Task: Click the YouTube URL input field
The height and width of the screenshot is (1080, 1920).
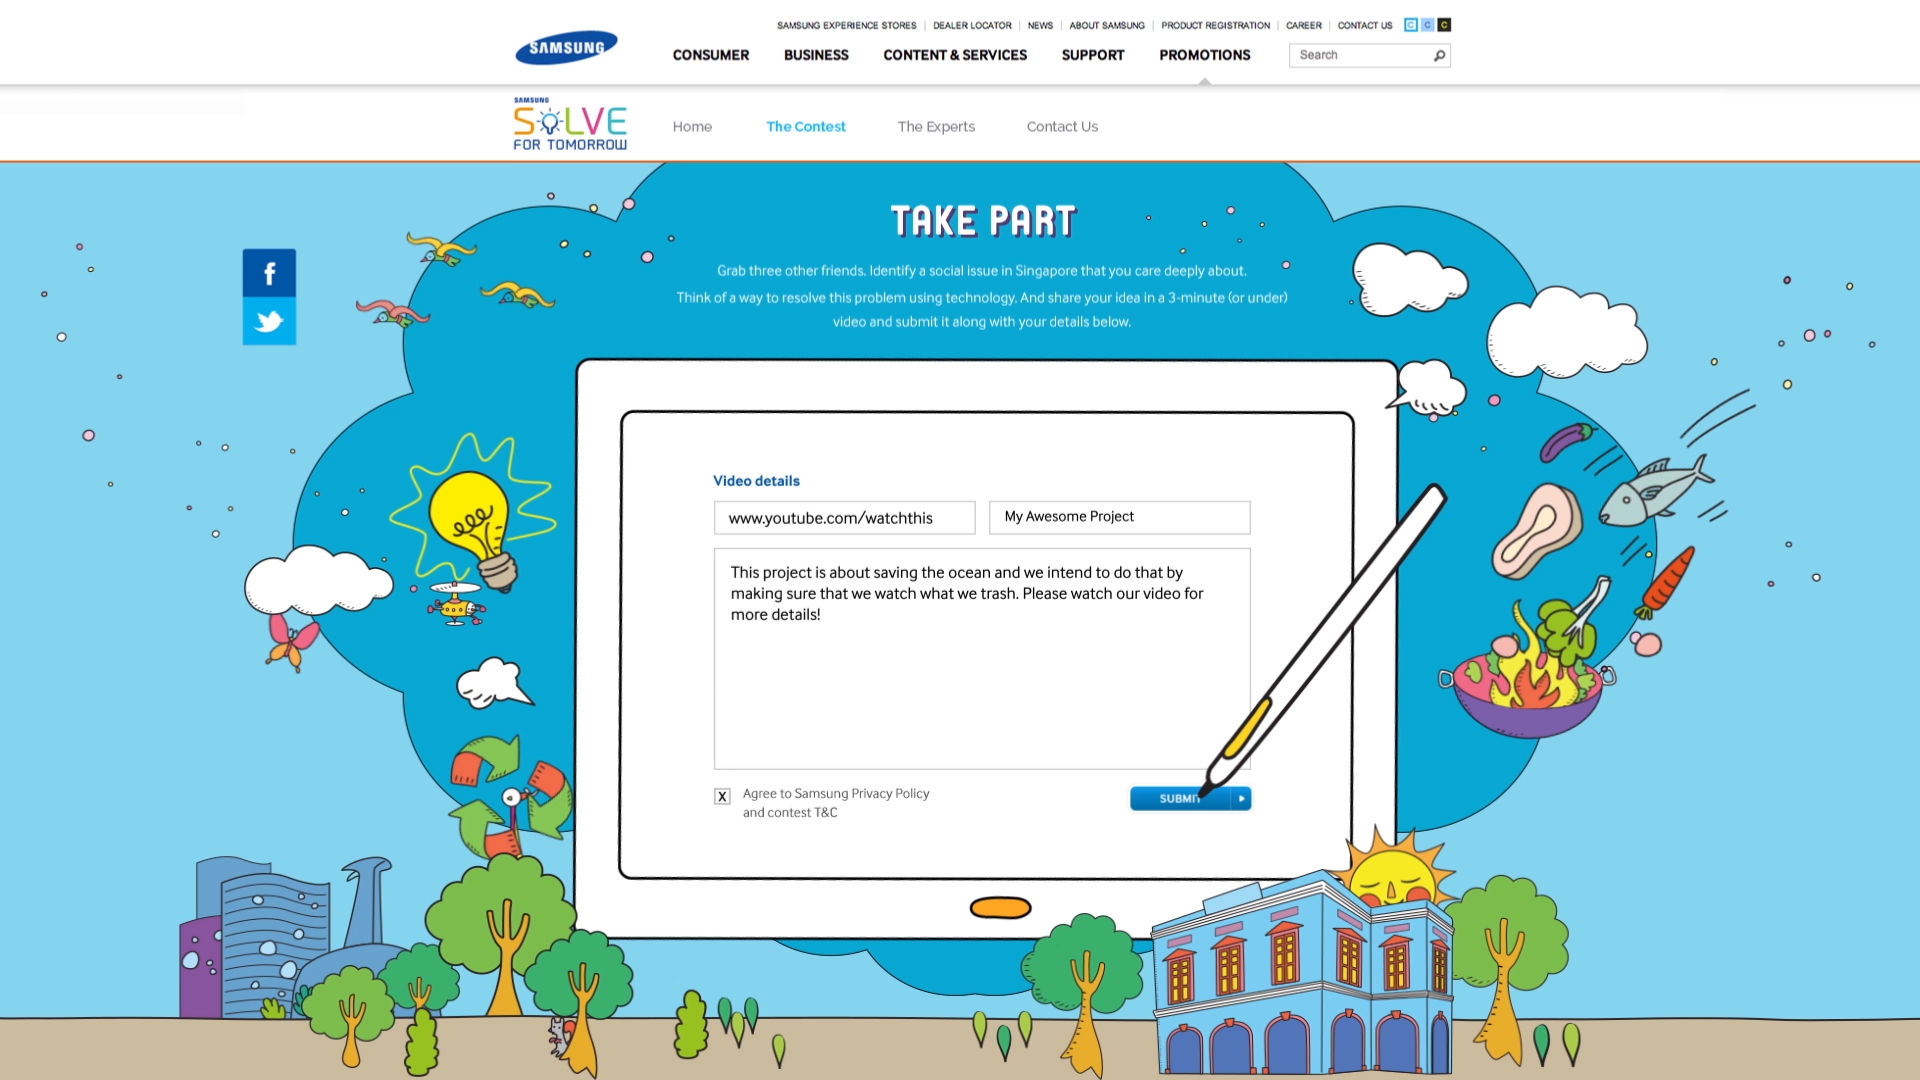Action: (x=844, y=517)
